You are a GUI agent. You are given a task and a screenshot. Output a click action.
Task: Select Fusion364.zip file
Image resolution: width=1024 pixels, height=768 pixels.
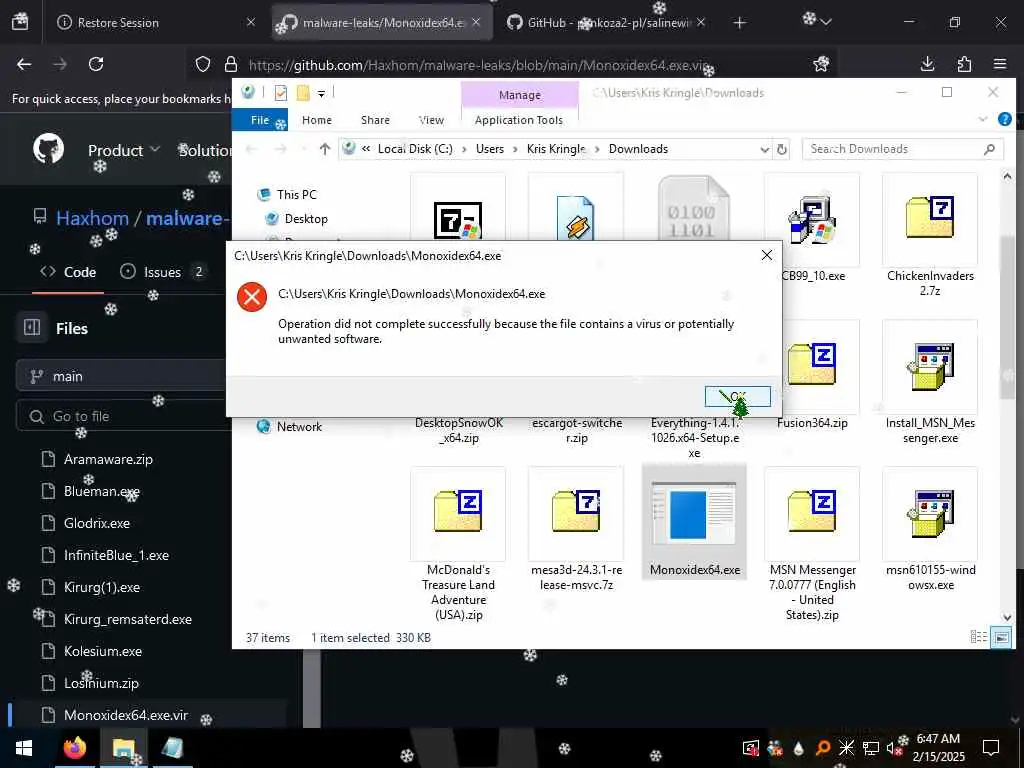(x=812, y=375)
